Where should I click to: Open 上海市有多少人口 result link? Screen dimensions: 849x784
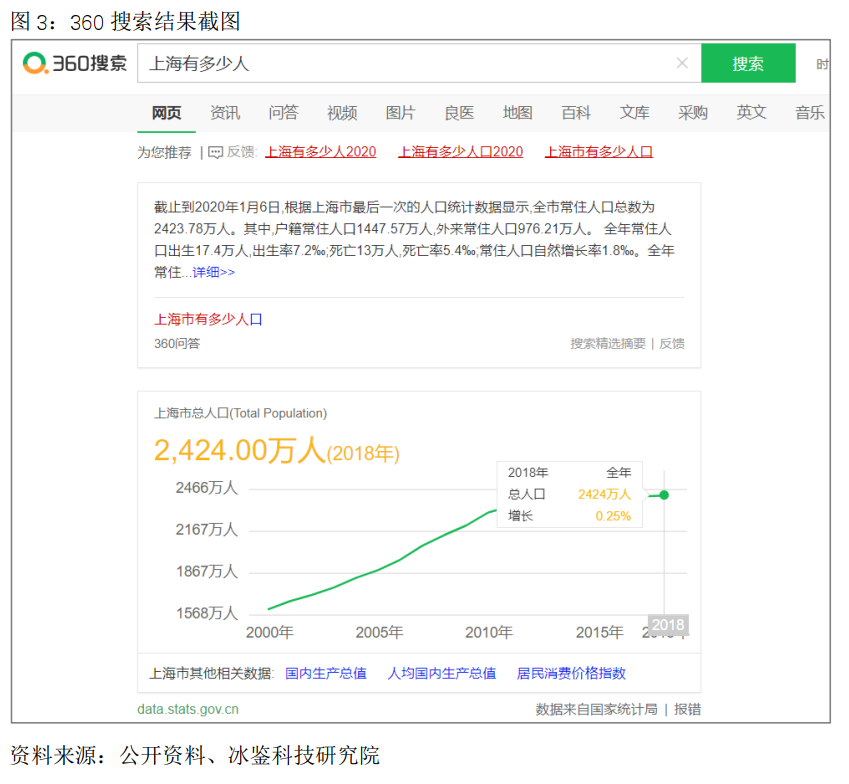tap(208, 319)
